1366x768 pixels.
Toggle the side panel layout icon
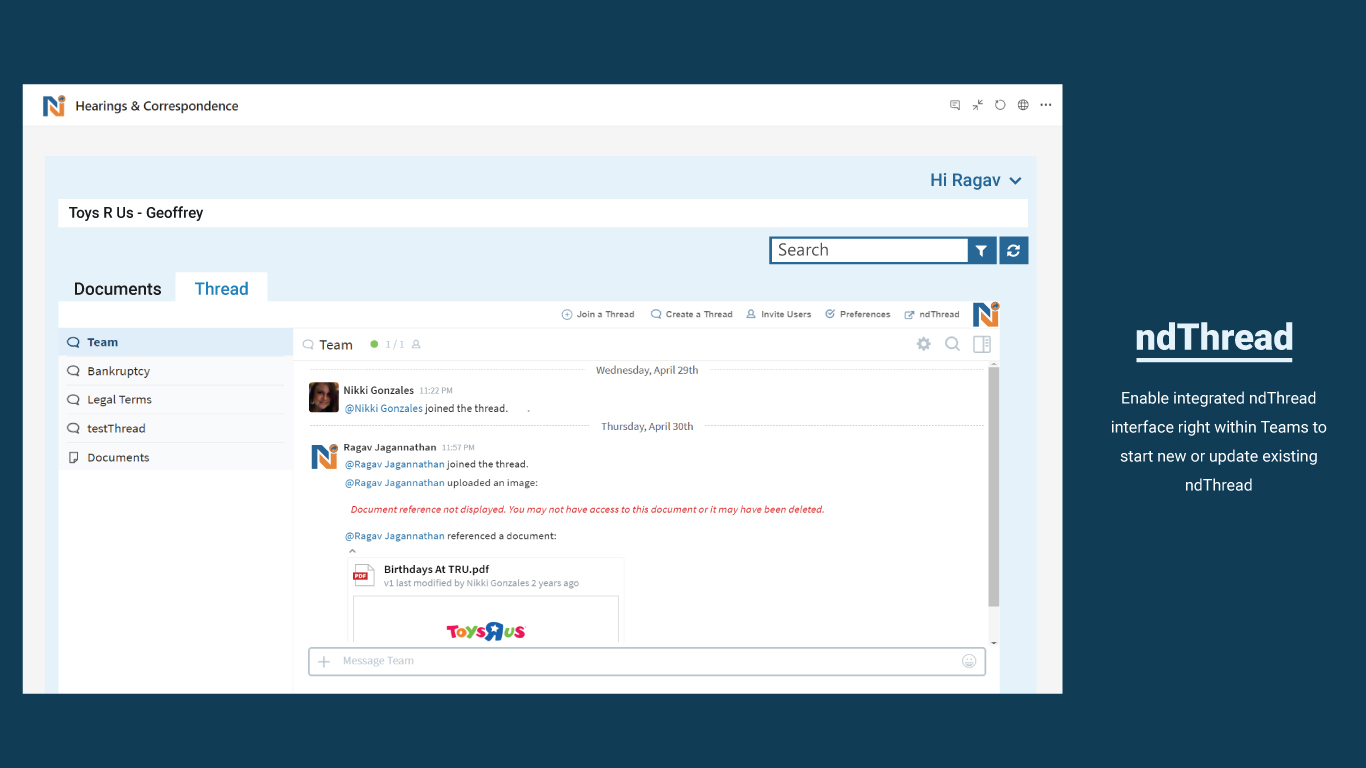(x=982, y=344)
